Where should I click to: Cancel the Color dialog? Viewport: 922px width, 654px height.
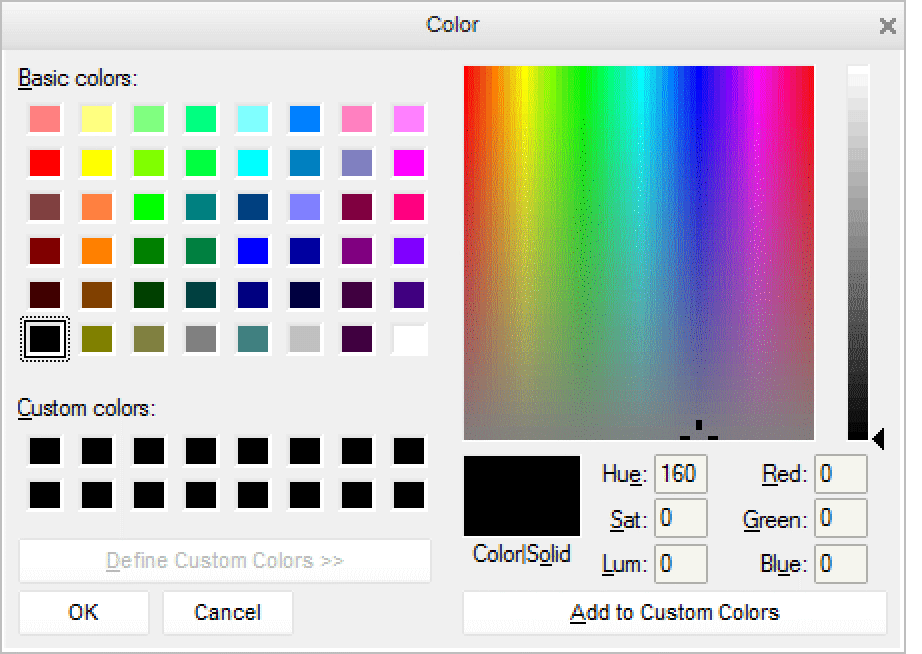227,612
